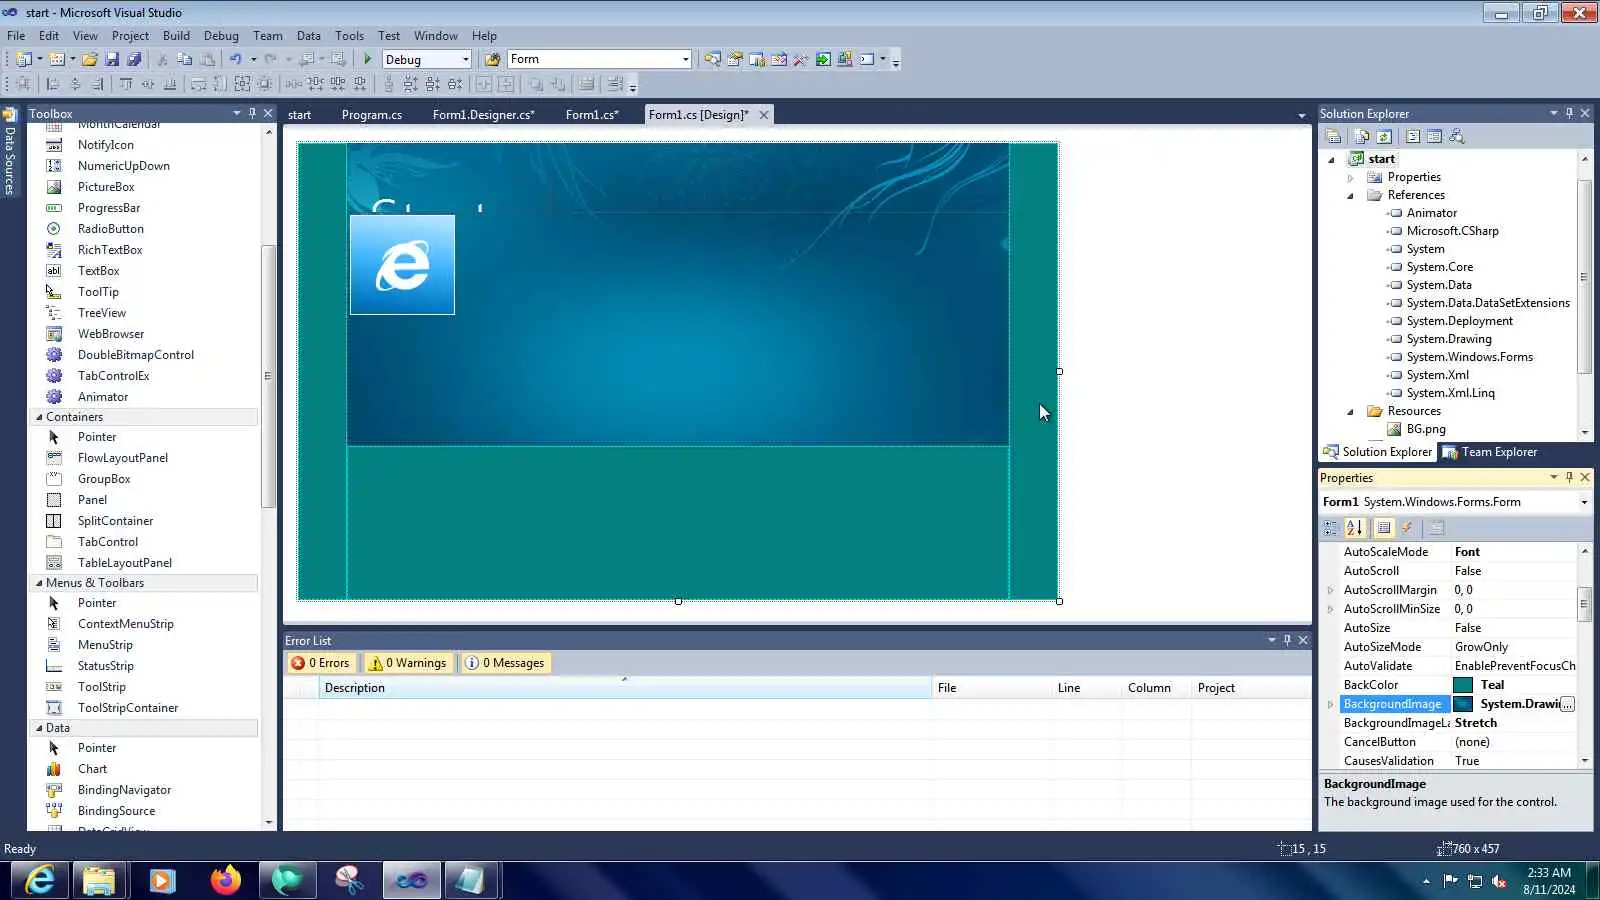Click the Open File folder icon
This screenshot has width=1600, height=900.
[90, 59]
